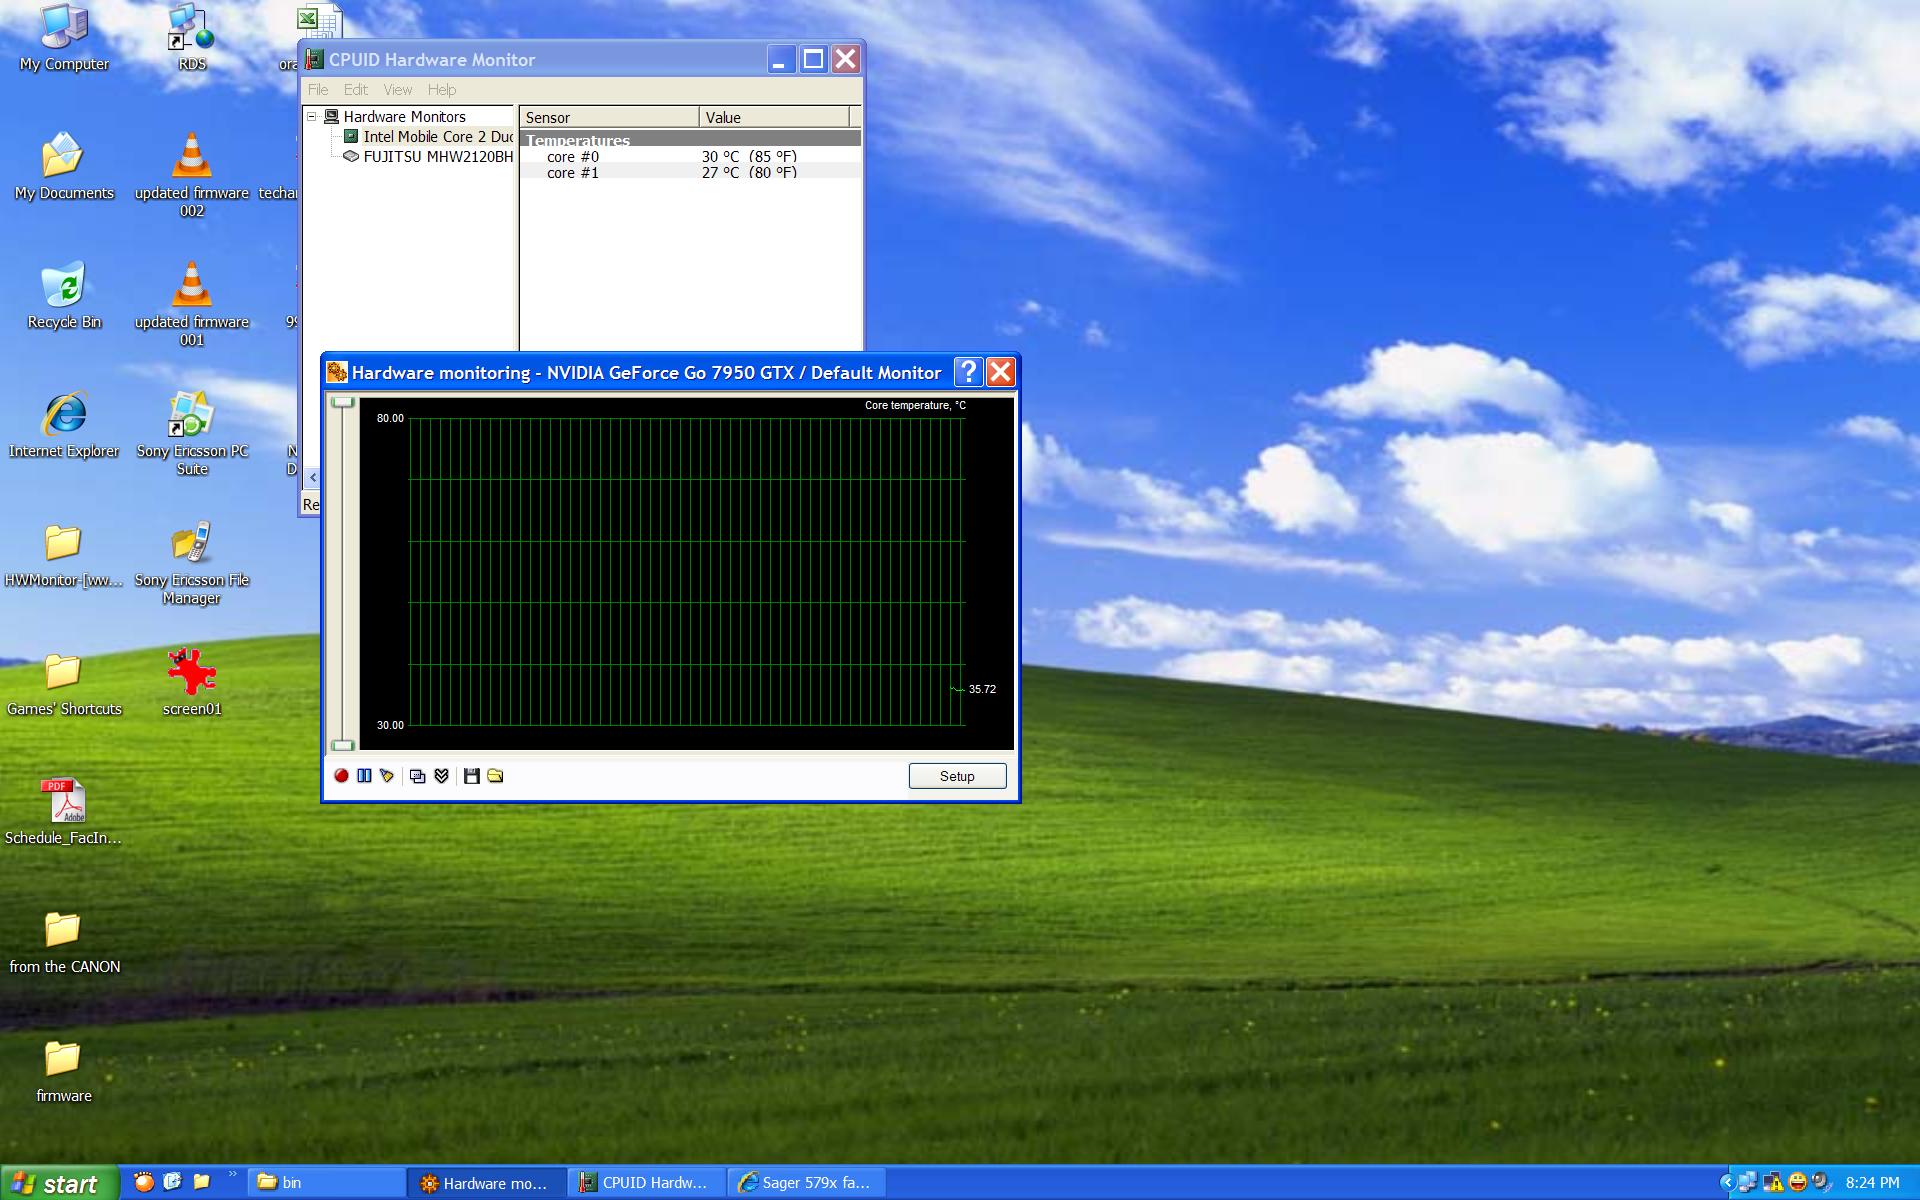Open updated firmware 002 VLC file
This screenshot has width=1920, height=1200.
(191, 175)
